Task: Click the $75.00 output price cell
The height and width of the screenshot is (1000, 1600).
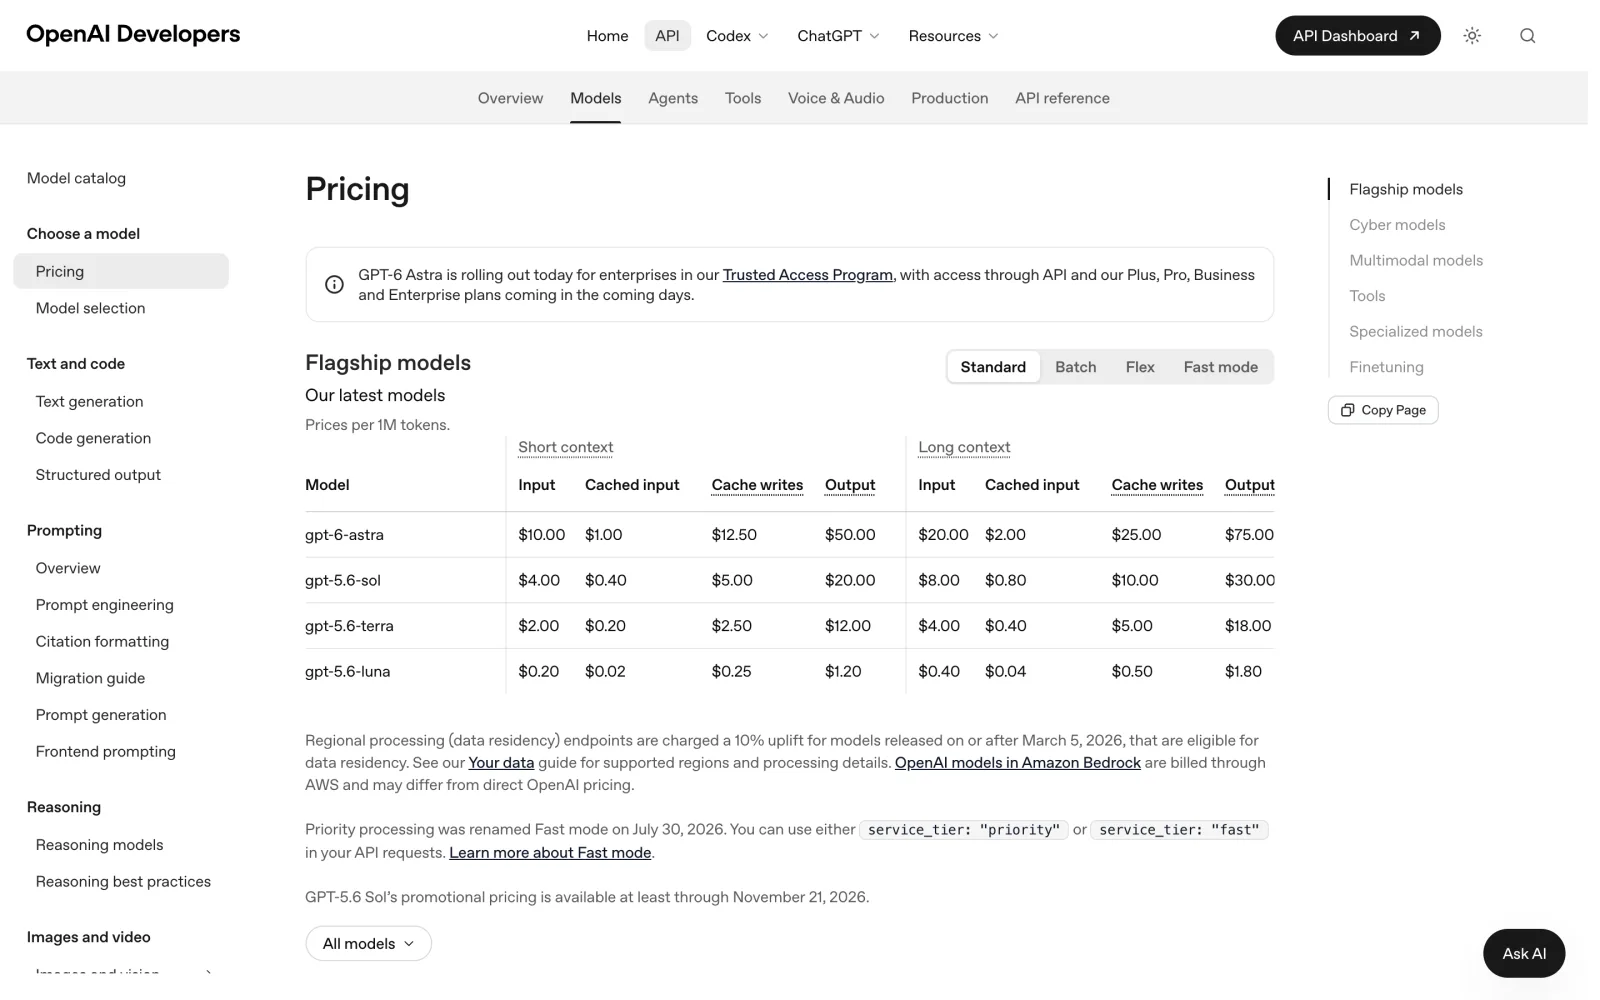Action: [x=1249, y=535]
